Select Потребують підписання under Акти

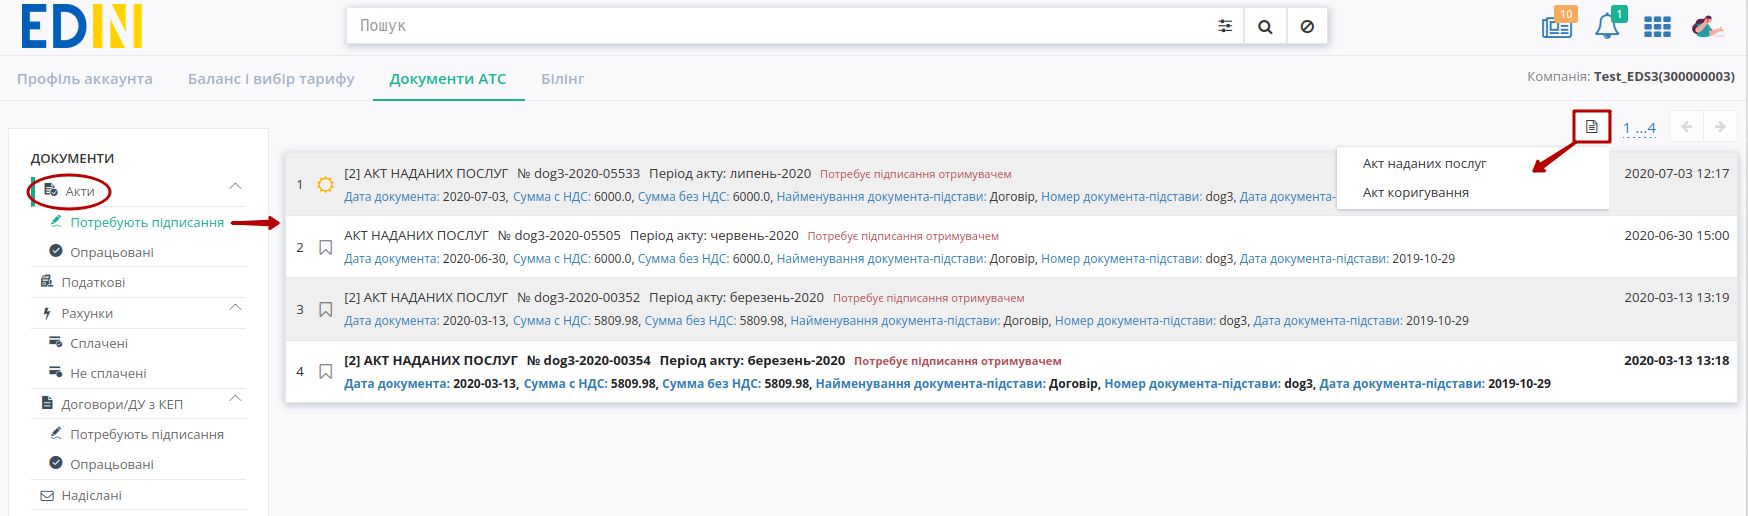(x=147, y=222)
